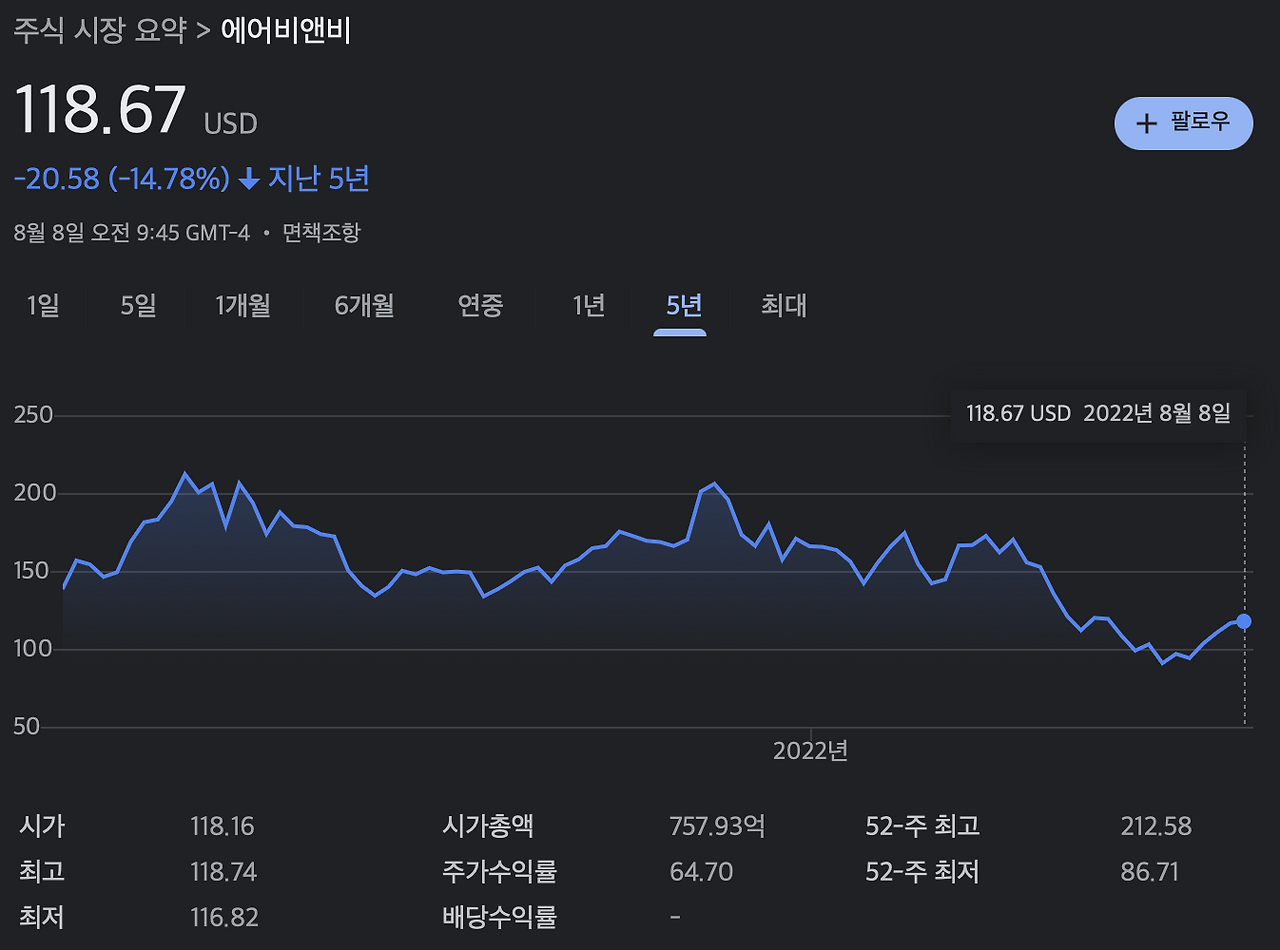Click the 100 y-axis label
1280x950 pixels.
click(x=33, y=650)
